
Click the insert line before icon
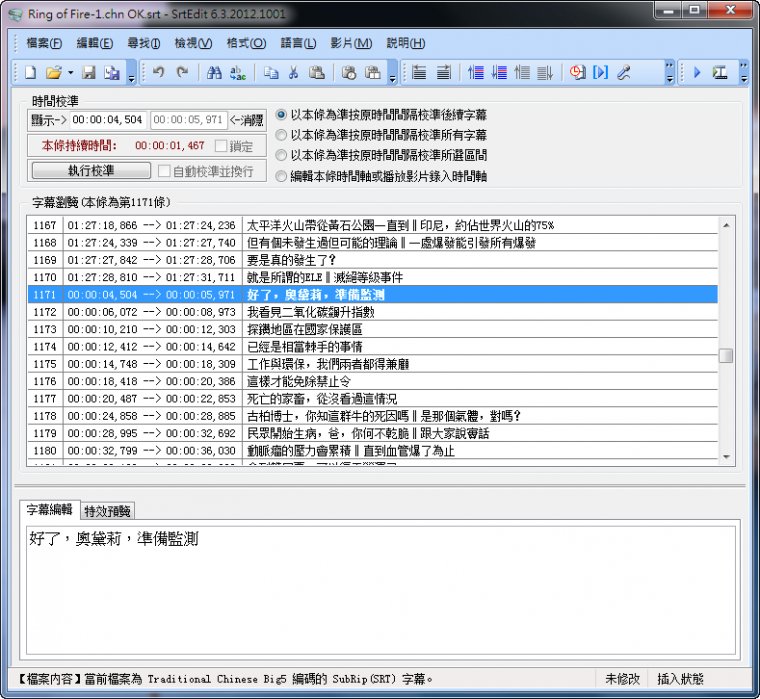pyautogui.click(x=419, y=73)
